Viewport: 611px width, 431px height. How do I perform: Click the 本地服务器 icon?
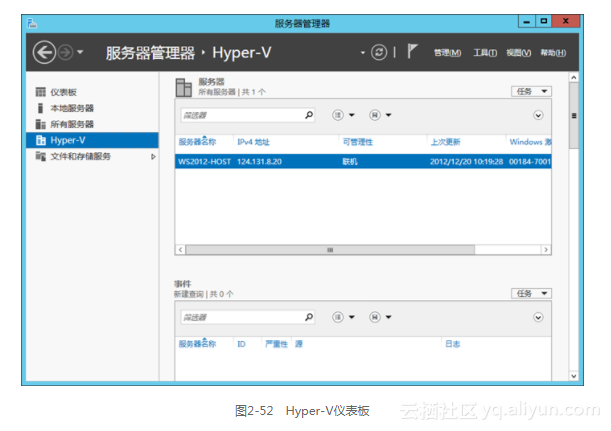click(x=40, y=108)
